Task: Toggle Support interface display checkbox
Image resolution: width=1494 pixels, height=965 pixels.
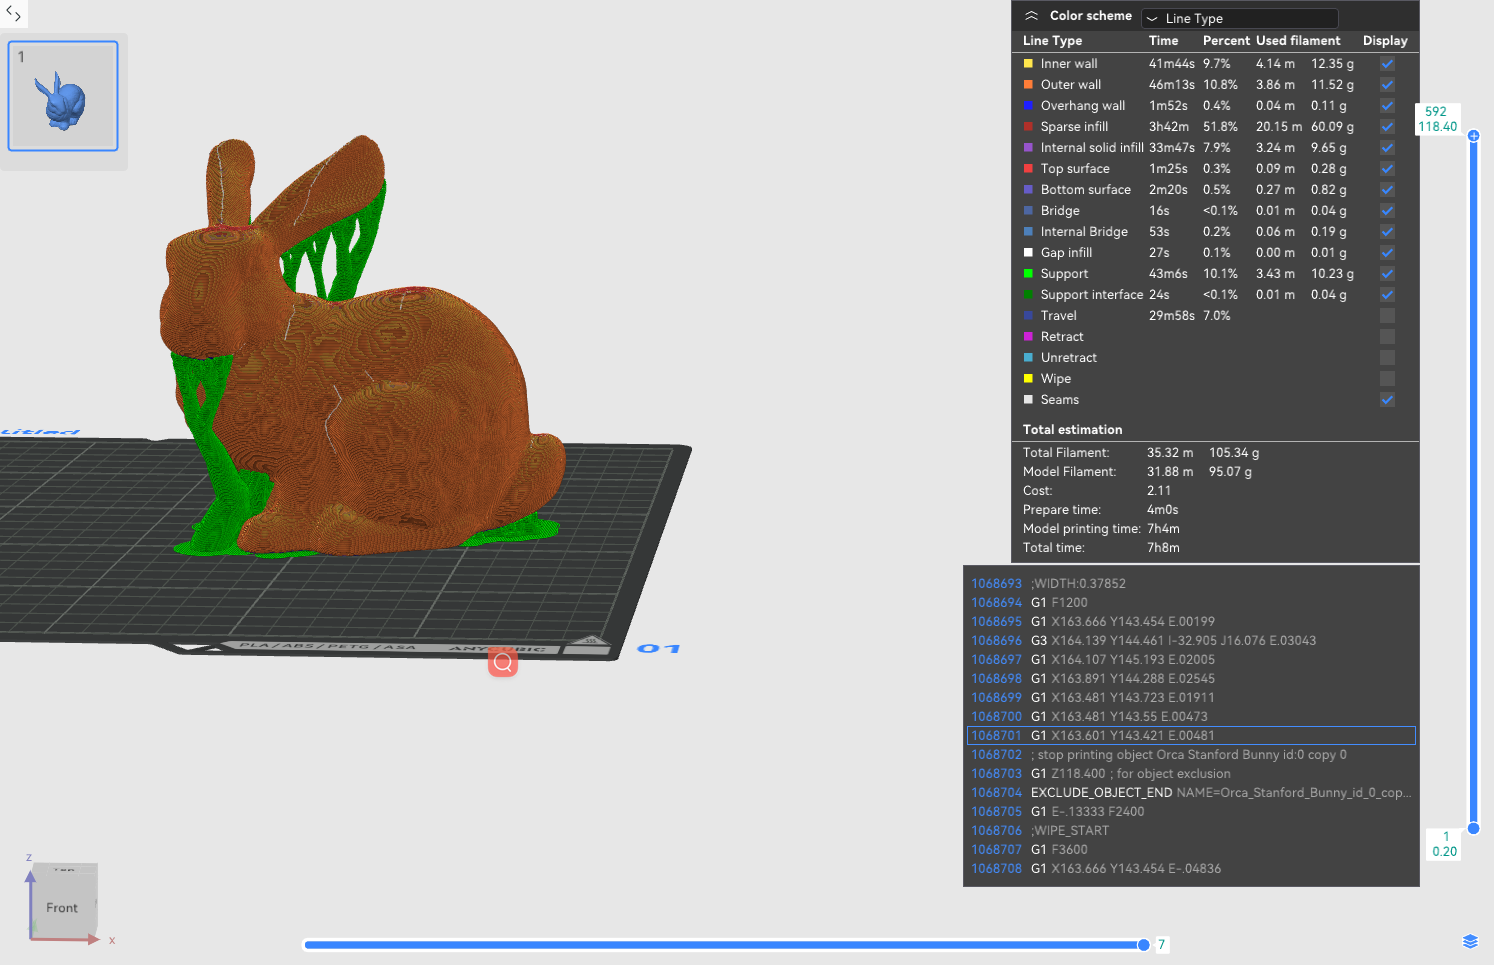Action: [x=1387, y=294]
